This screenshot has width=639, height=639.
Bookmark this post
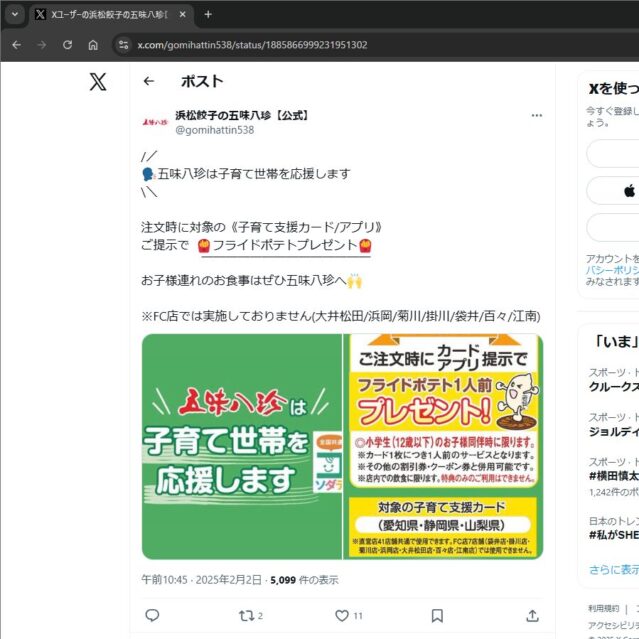point(437,615)
